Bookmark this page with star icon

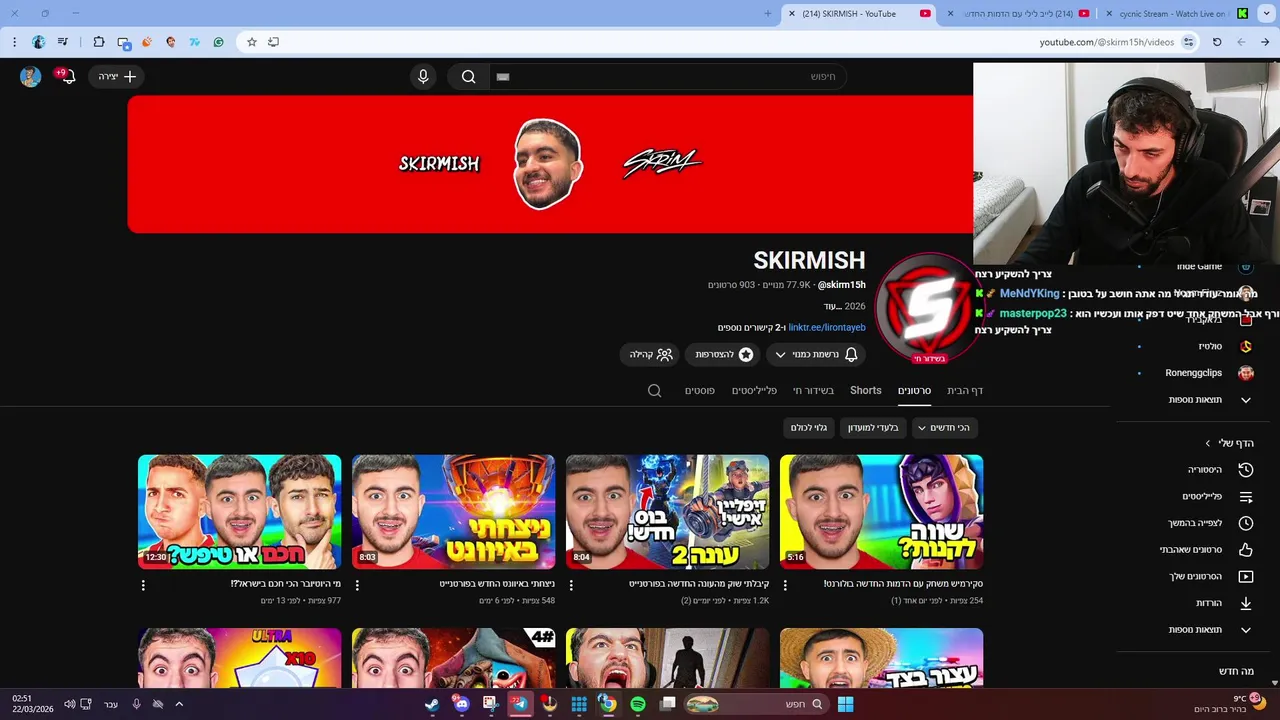pos(252,42)
